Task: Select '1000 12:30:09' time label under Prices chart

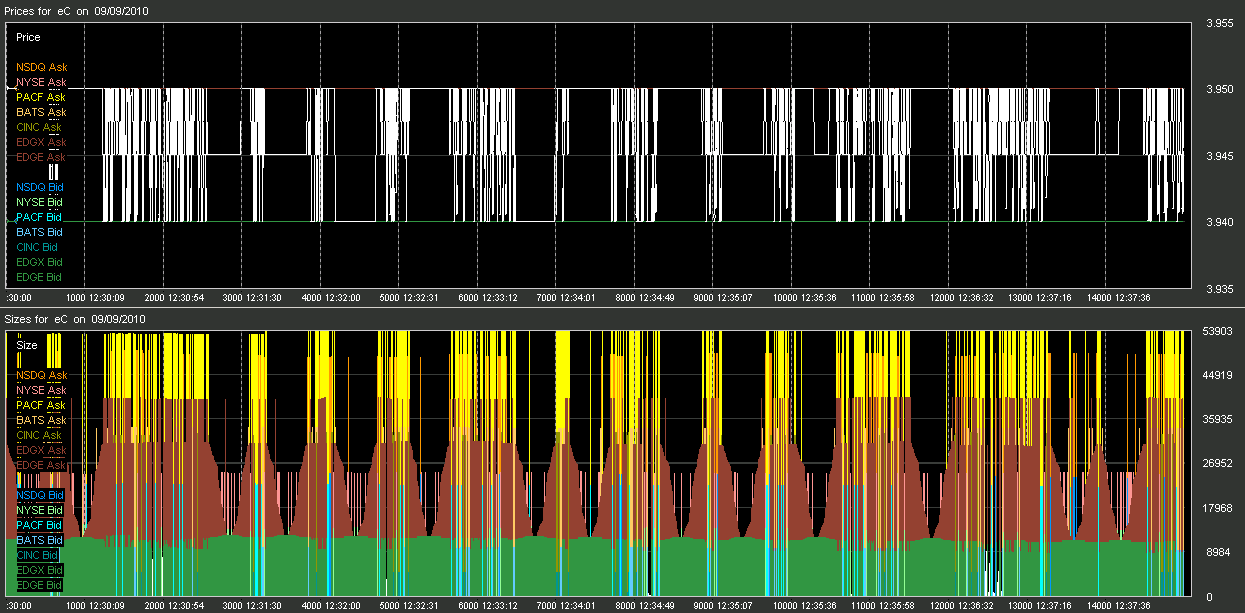Action: (x=95, y=298)
